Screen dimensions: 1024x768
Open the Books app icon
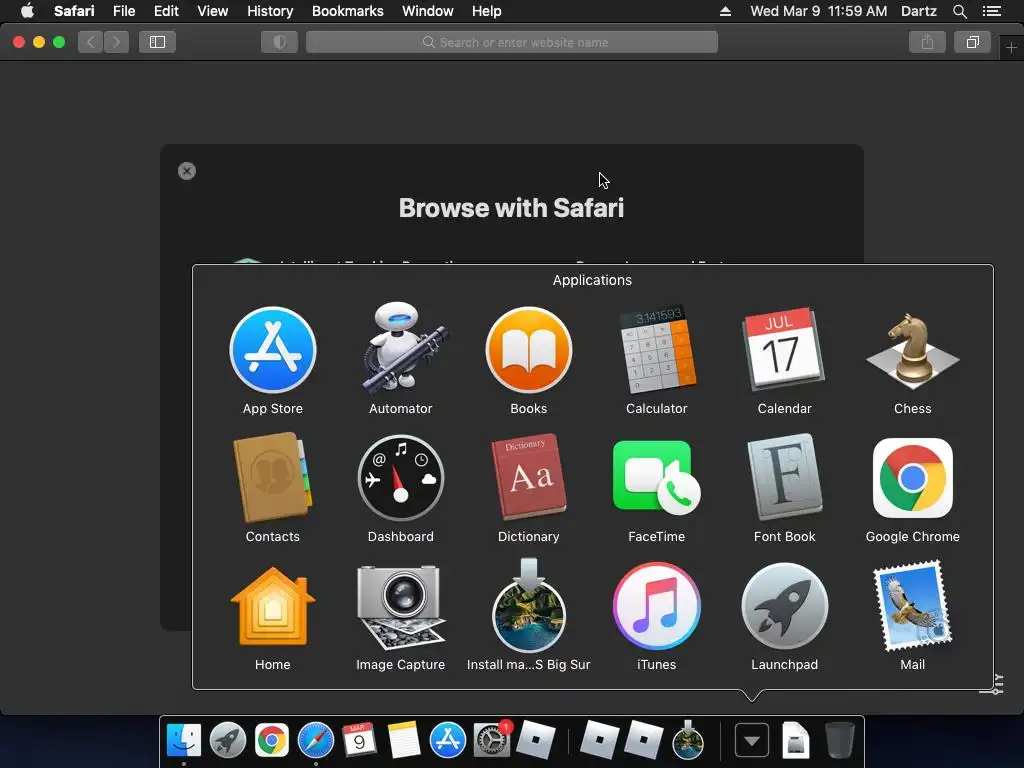(529, 350)
